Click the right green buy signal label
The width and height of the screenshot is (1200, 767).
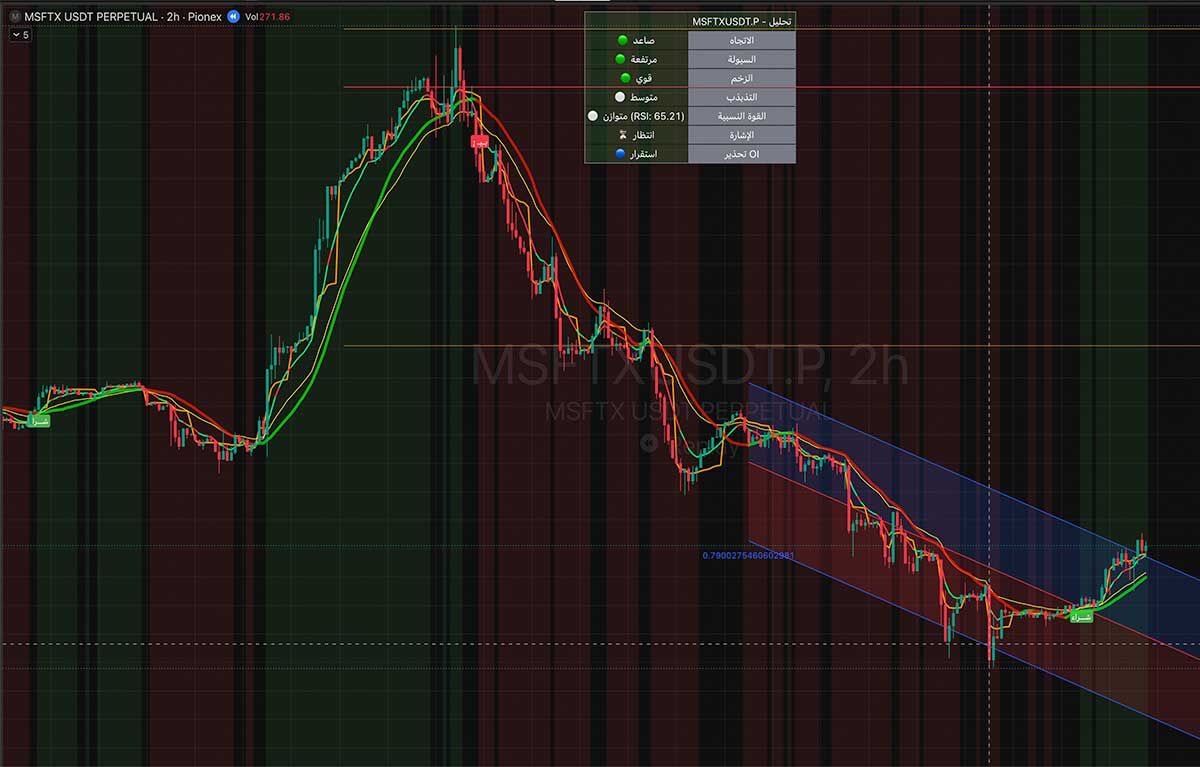tap(1081, 617)
